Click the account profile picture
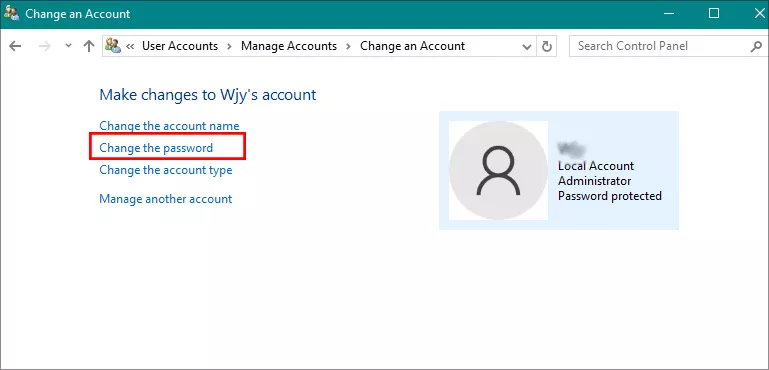769x370 pixels. pos(498,170)
